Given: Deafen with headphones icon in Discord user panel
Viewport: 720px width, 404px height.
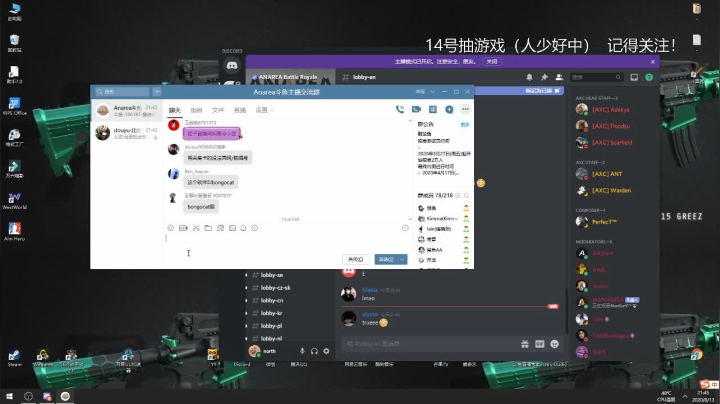Looking at the screenshot, I should pos(314,351).
